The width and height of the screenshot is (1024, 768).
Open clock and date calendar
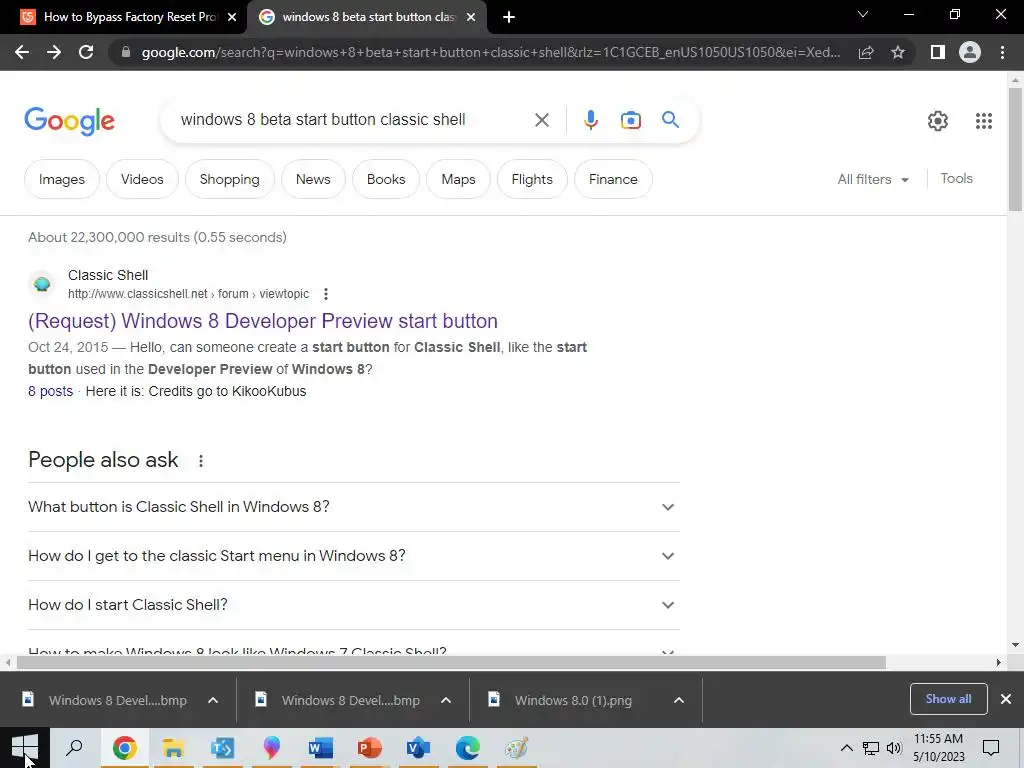click(x=938, y=748)
